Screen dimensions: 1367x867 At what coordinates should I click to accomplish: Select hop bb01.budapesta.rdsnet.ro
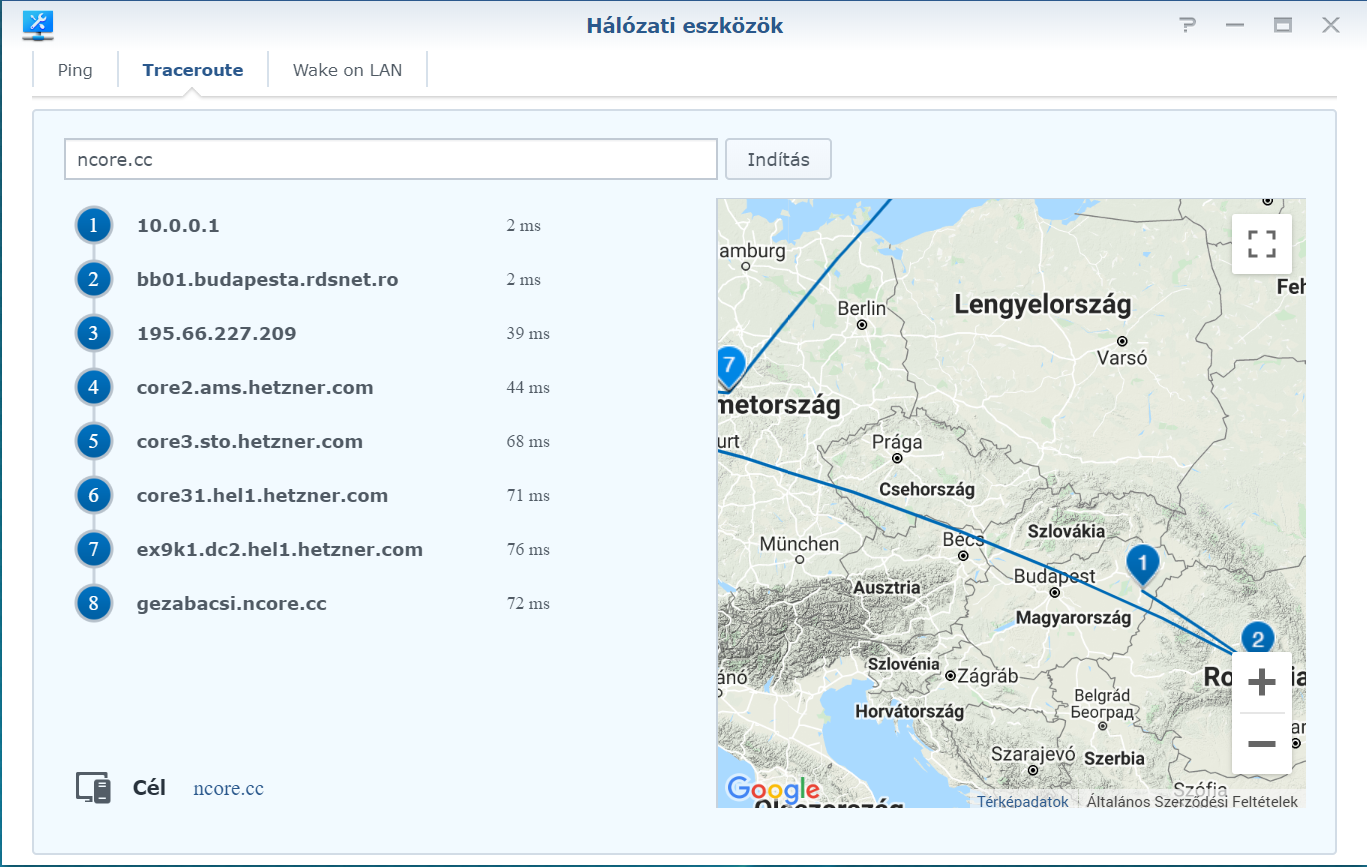click(x=268, y=280)
